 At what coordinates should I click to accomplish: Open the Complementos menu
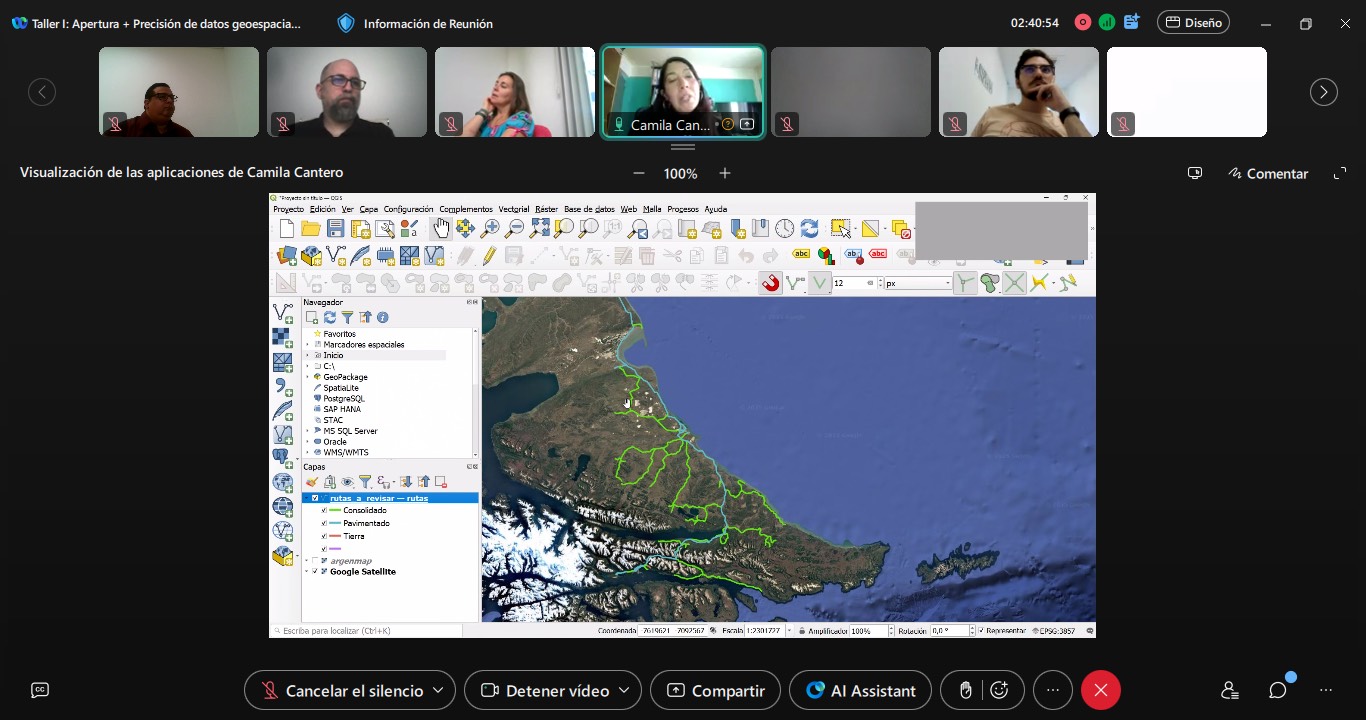[x=465, y=209]
